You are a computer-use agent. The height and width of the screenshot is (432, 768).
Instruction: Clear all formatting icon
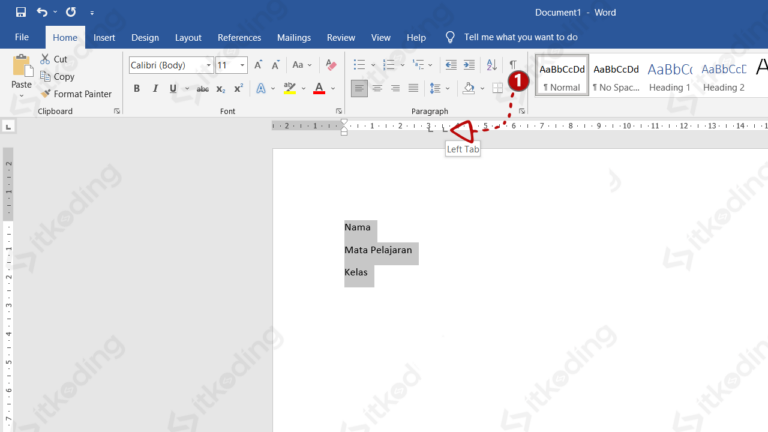click(331, 65)
